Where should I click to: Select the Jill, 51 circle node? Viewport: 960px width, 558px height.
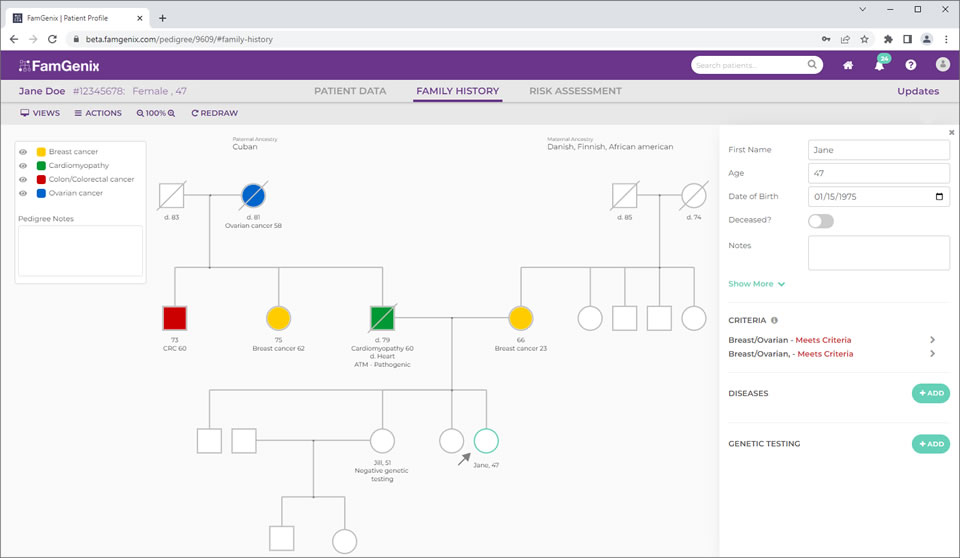click(383, 441)
